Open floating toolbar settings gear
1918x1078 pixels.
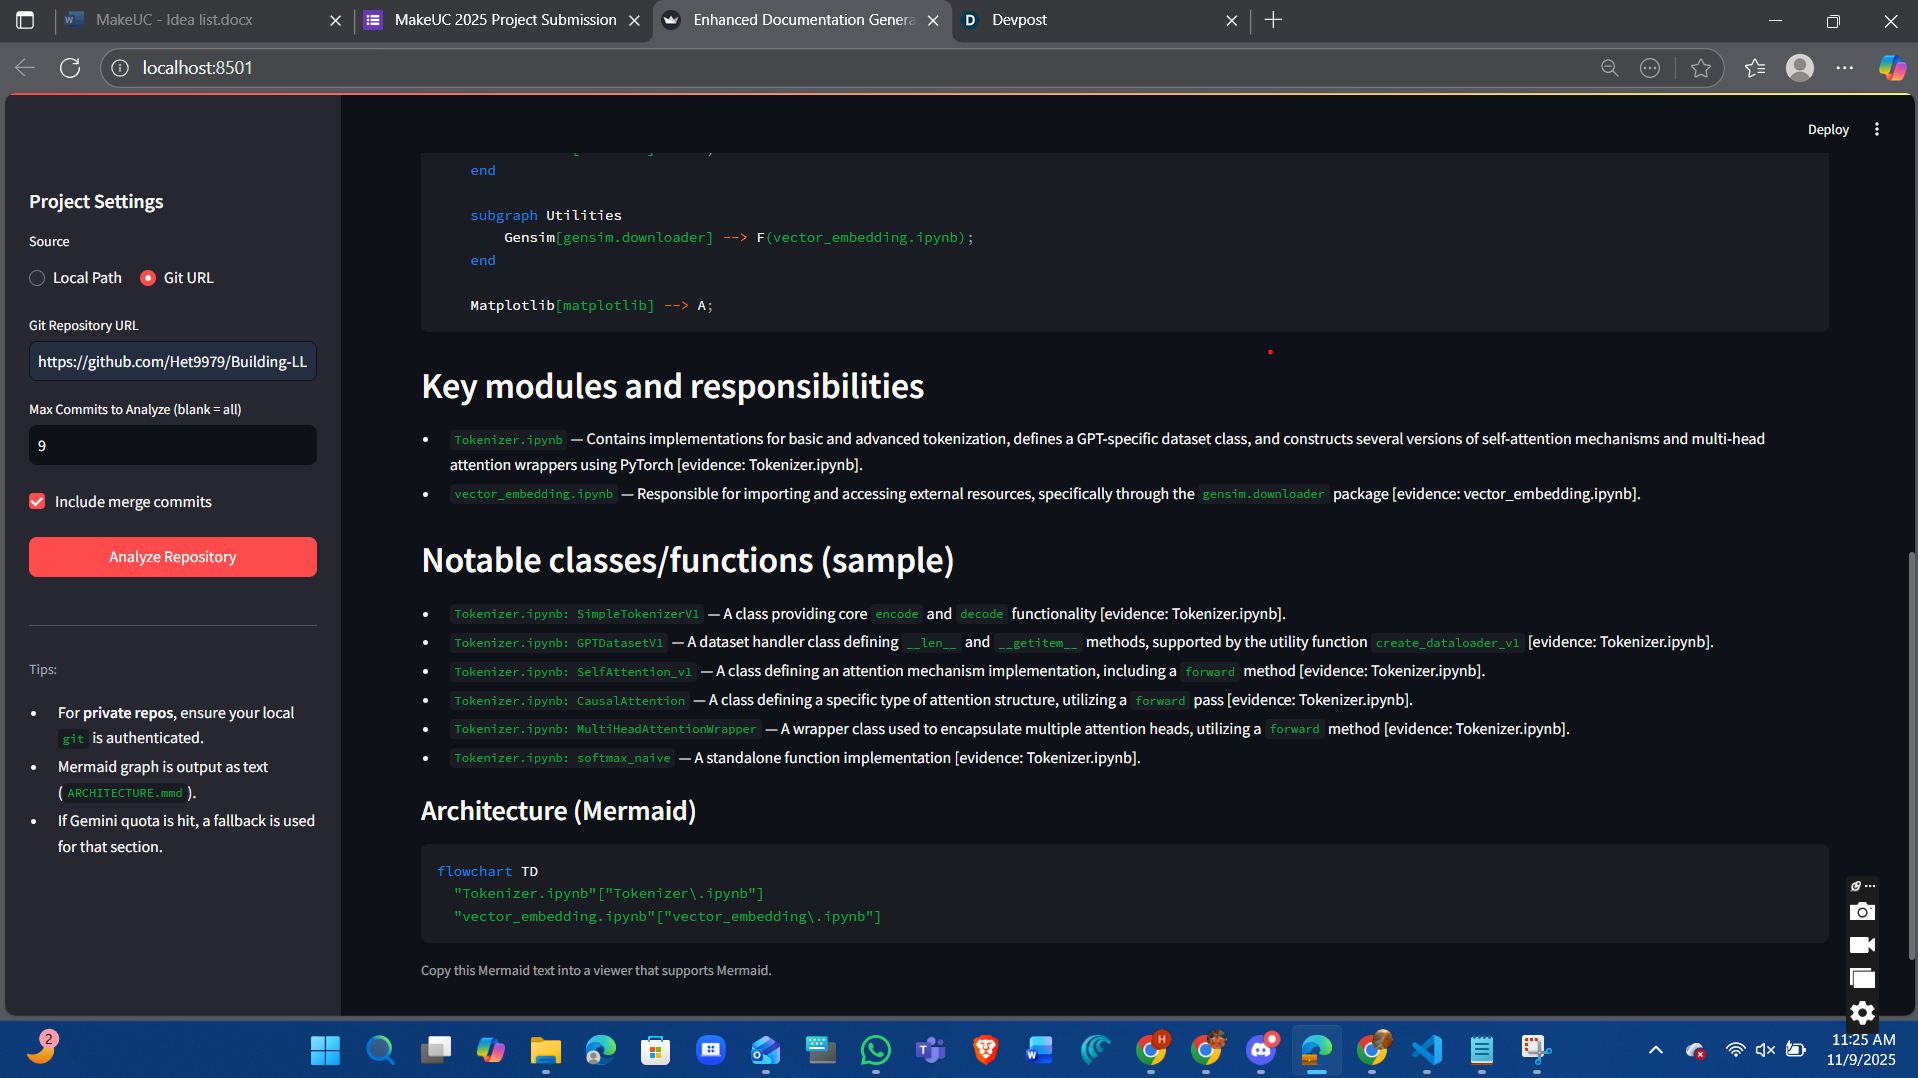[x=1862, y=1012]
